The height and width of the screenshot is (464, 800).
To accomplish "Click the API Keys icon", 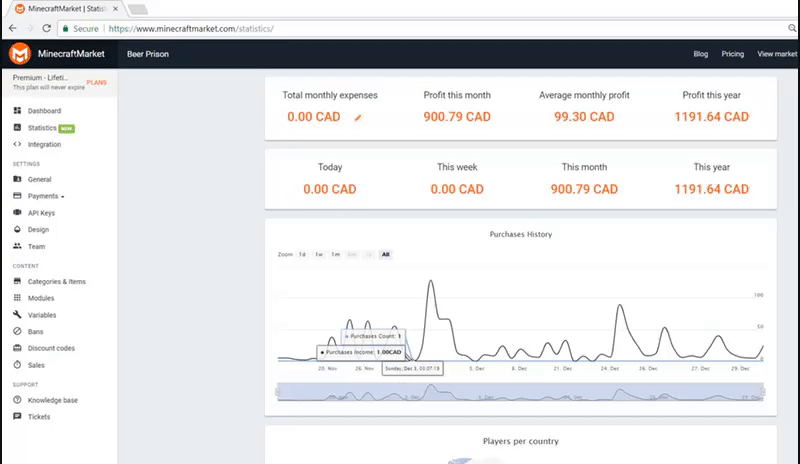I will pyautogui.click(x=17, y=212).
